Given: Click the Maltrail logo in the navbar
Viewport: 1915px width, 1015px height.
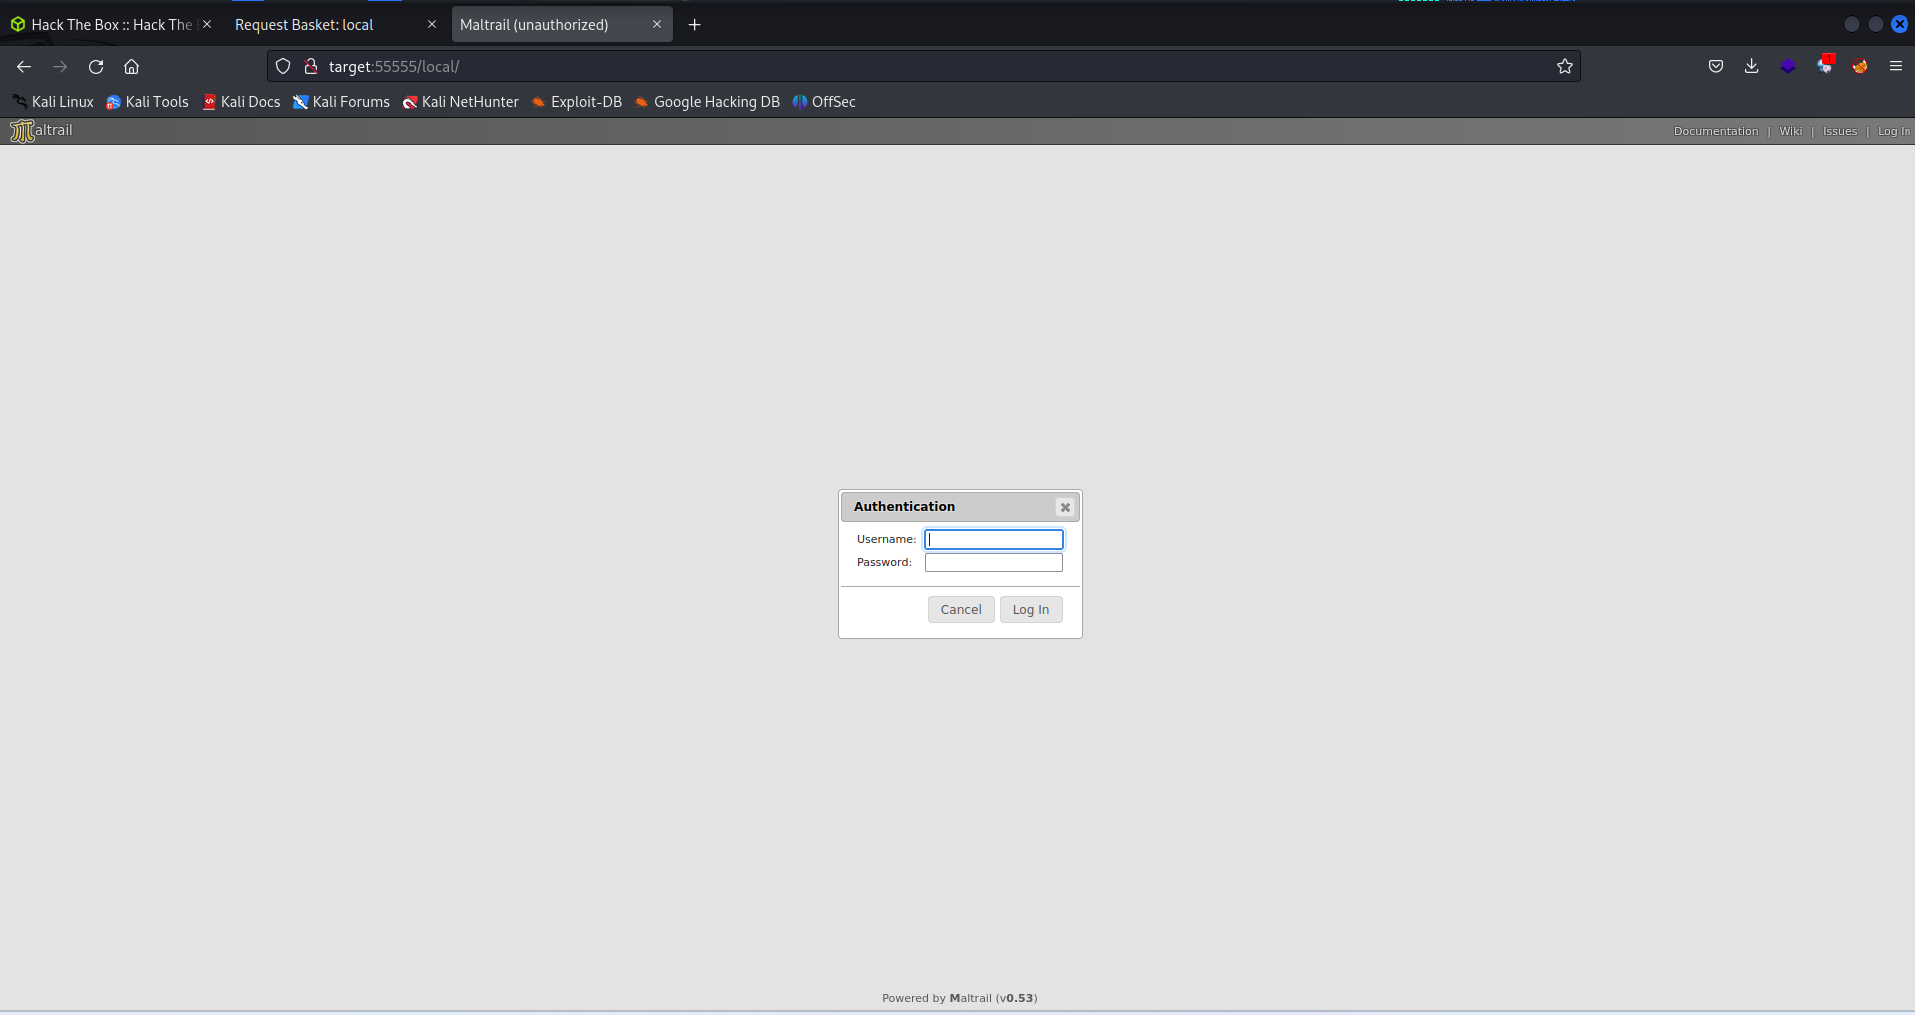Looking at the screenshot, I should coord(23,131).
